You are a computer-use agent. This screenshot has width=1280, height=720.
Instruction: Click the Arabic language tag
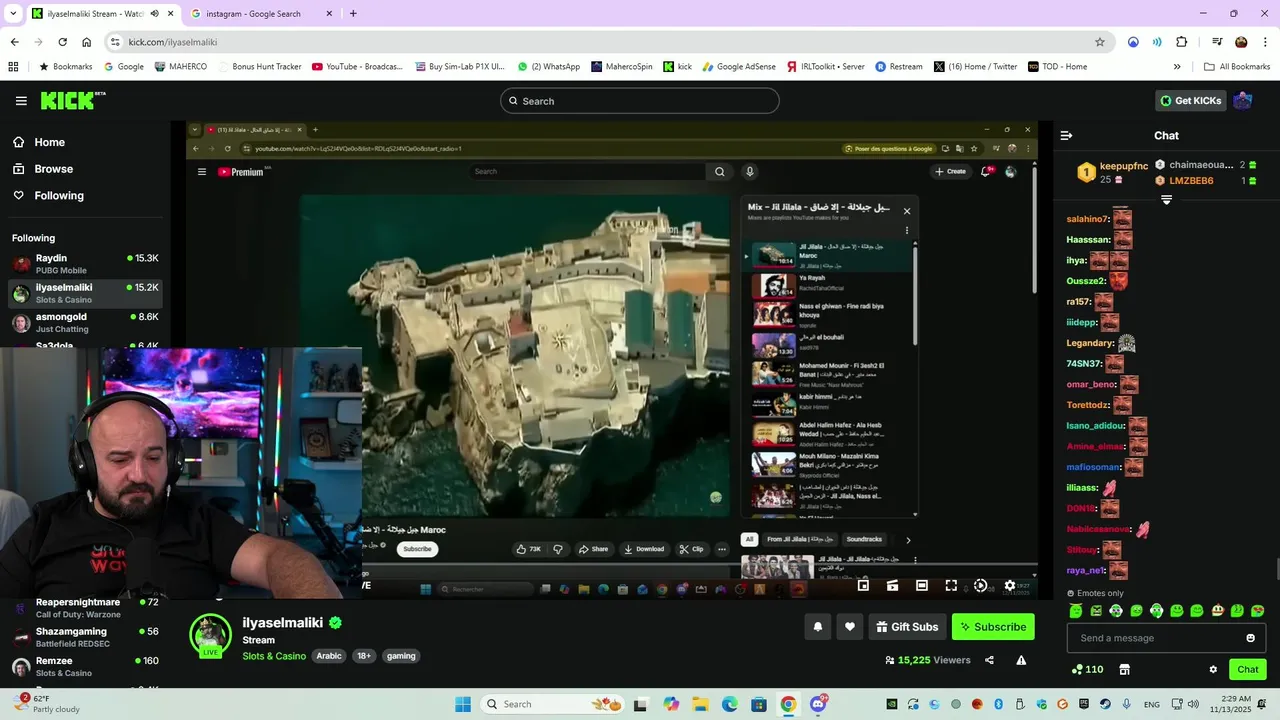[x=329, y=656]
